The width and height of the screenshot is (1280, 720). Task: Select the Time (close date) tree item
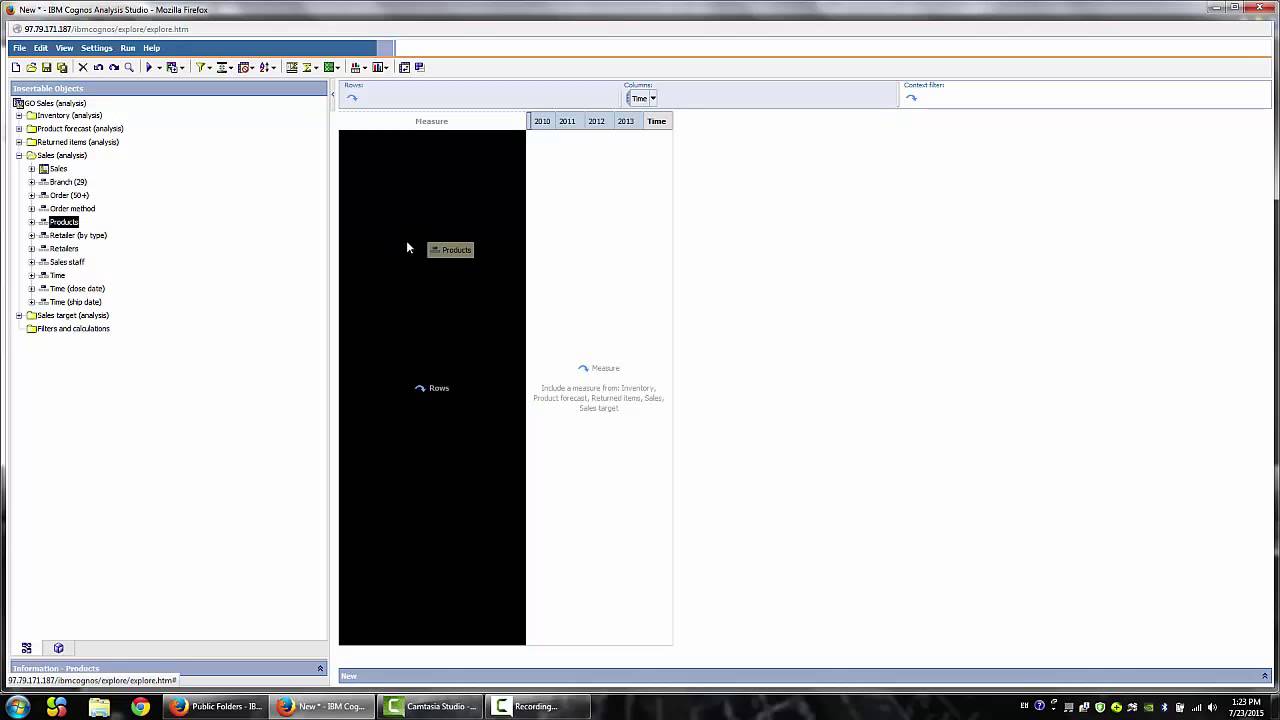77,289
